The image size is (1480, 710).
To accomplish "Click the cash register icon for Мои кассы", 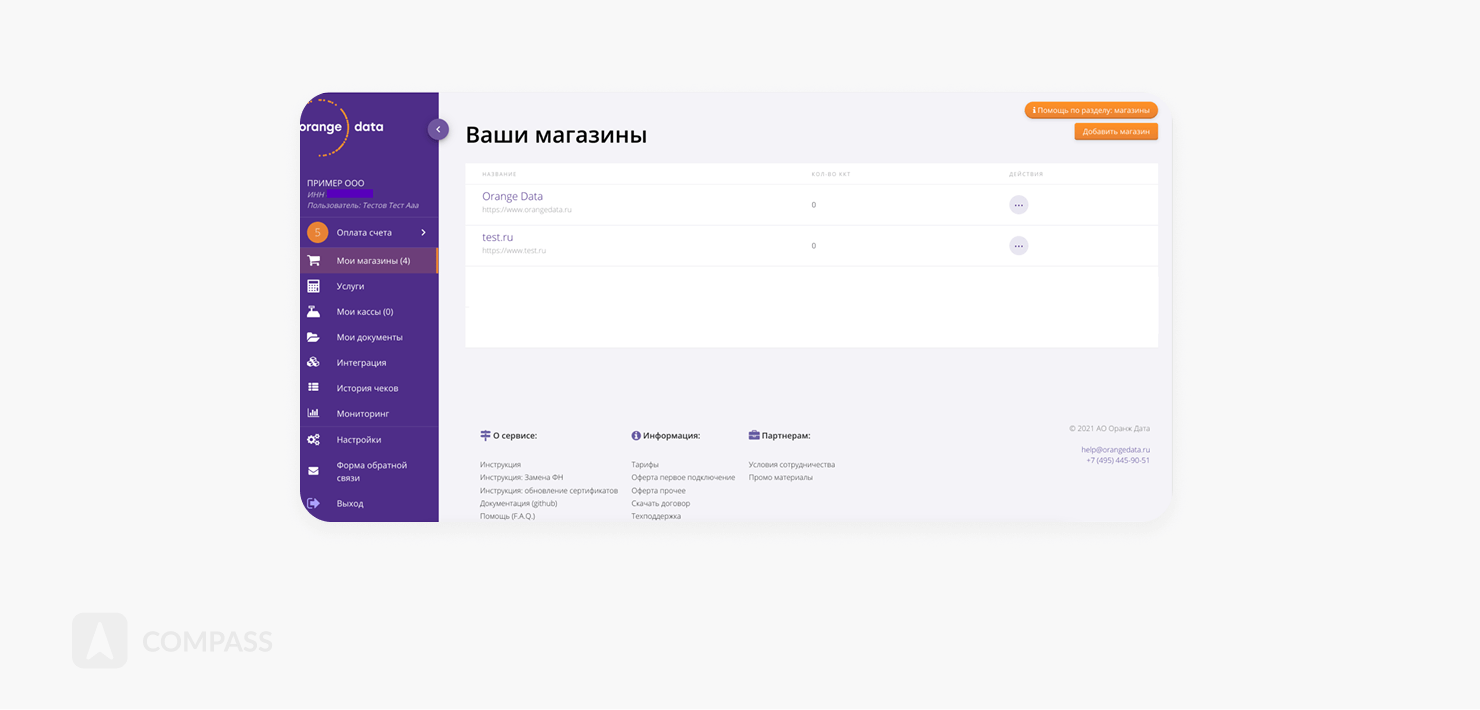I will (x=313, y=311).
